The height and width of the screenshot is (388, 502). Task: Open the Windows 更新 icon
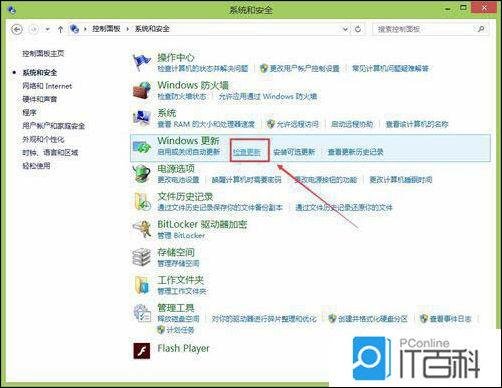click(x=142, y=147)
